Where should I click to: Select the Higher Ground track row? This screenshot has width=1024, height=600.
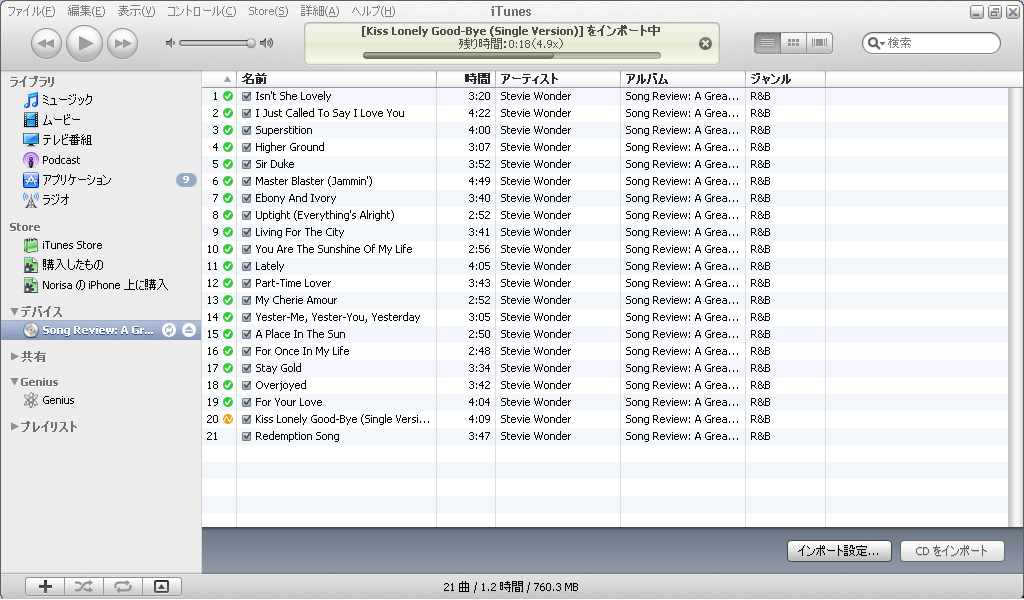pyautogui.click(x=605, y=147)
